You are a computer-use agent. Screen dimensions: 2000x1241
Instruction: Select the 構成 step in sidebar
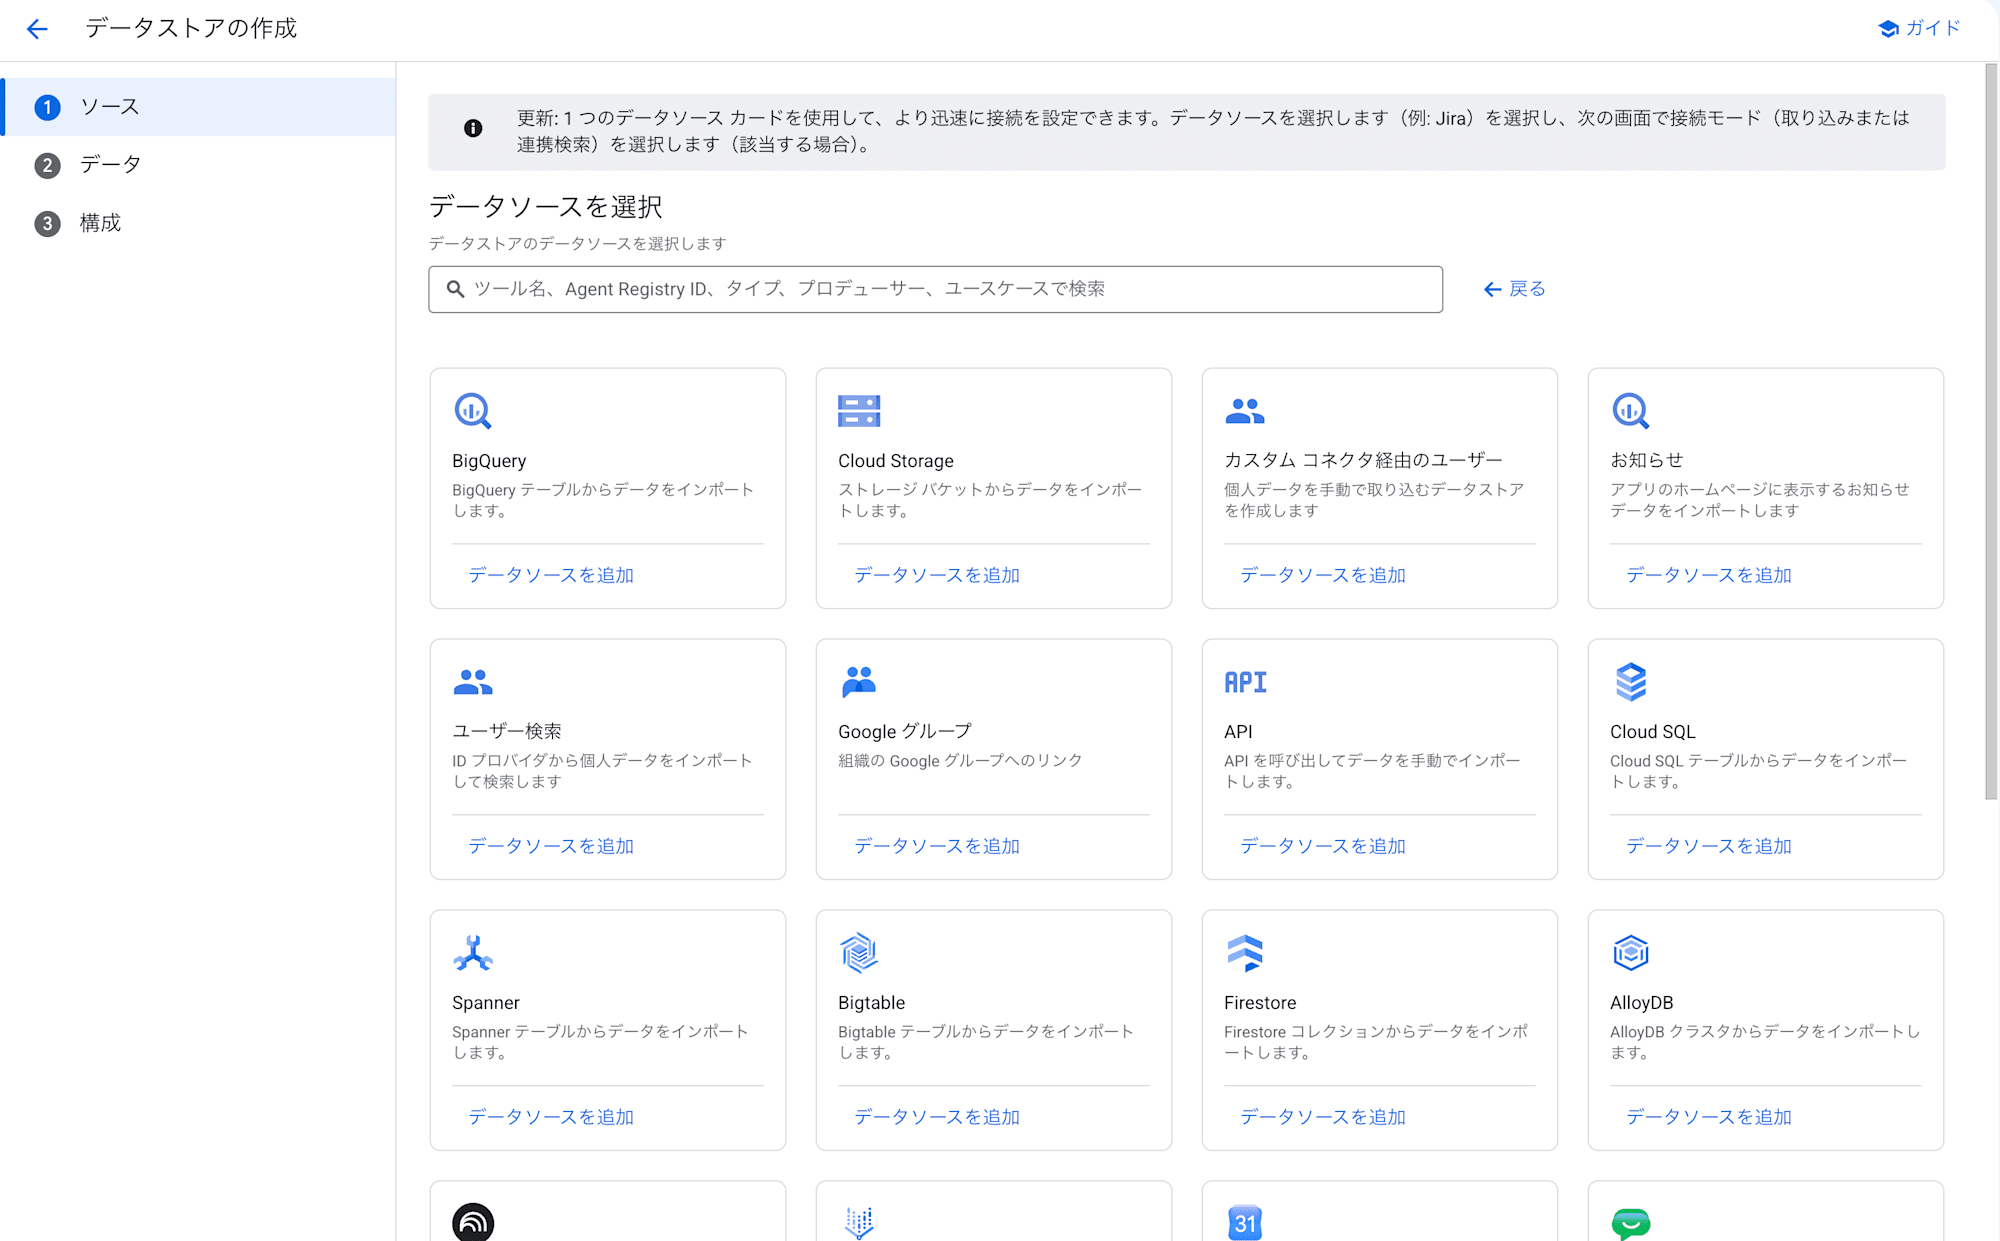click(198, 223)
